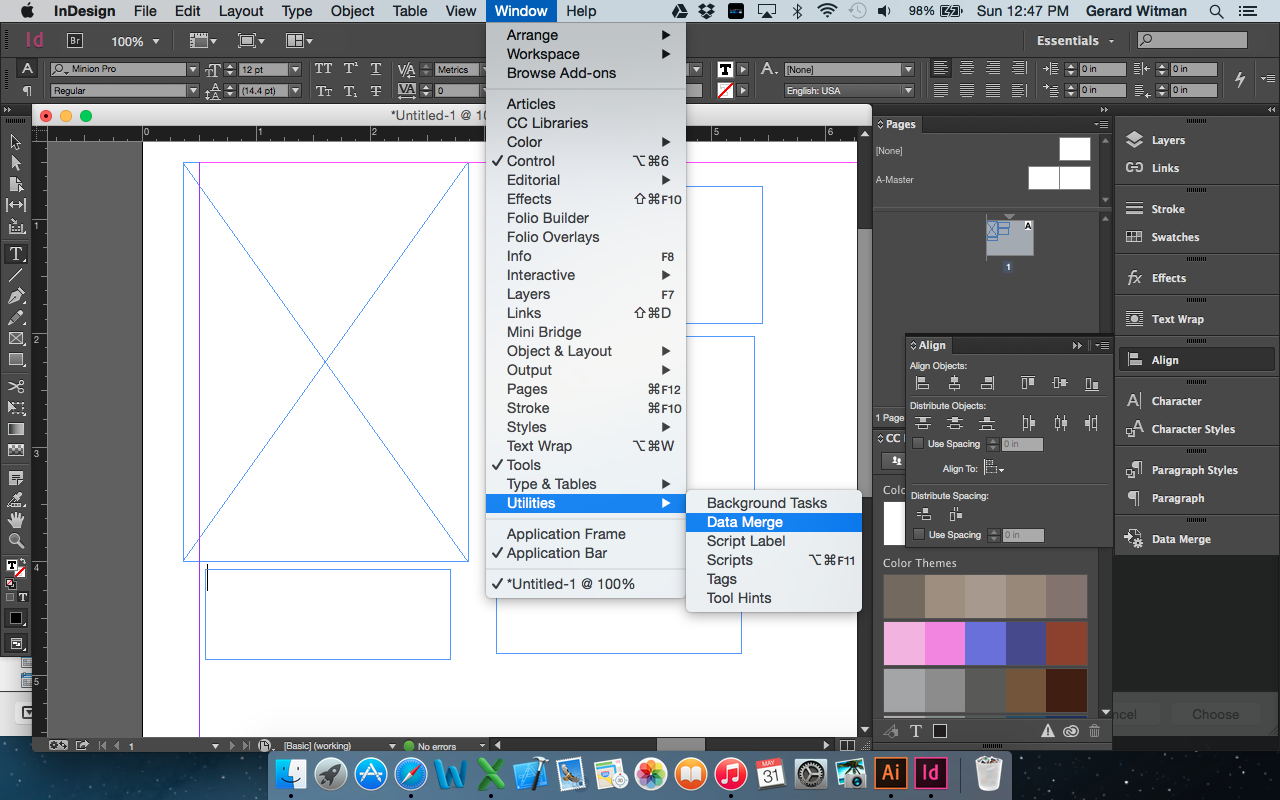Select the Type tool
This screenshot has height=800, width=1280.
click(16, 254)
